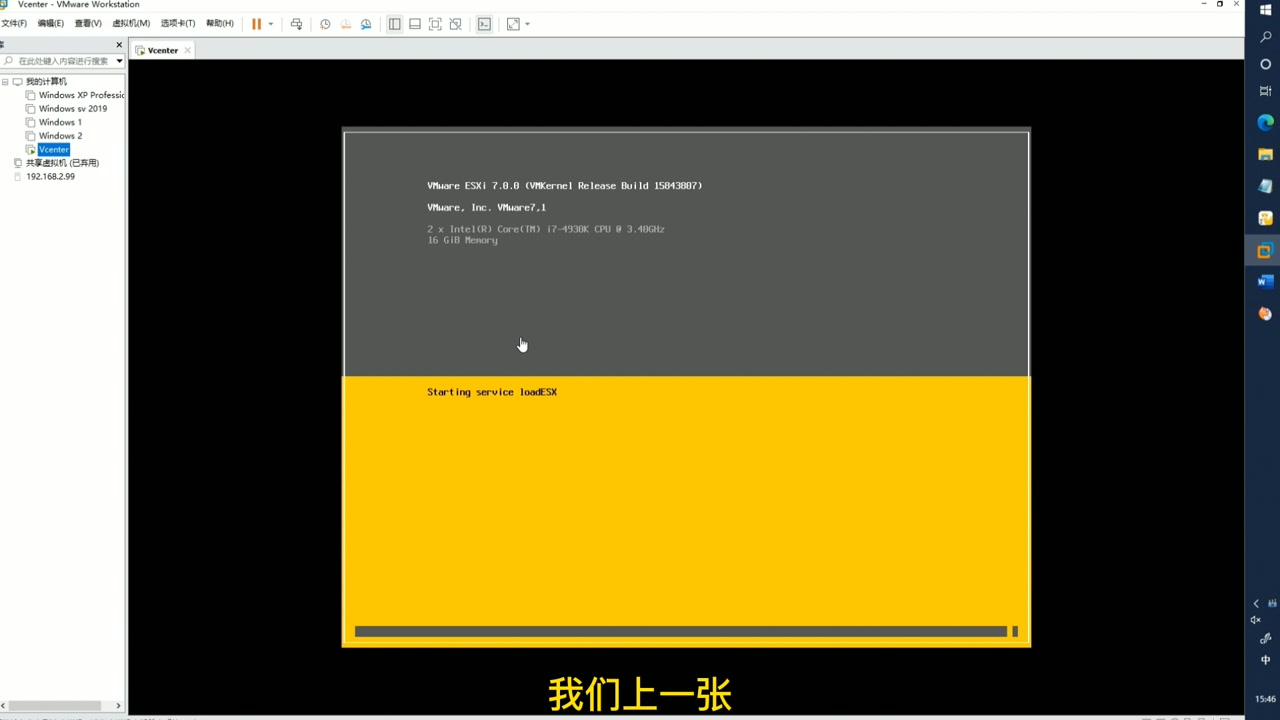Image resolution: width=1280 pixels, height=720 pixels.
Task: Open the snapshot manager icon
Action: pos(366,24)
